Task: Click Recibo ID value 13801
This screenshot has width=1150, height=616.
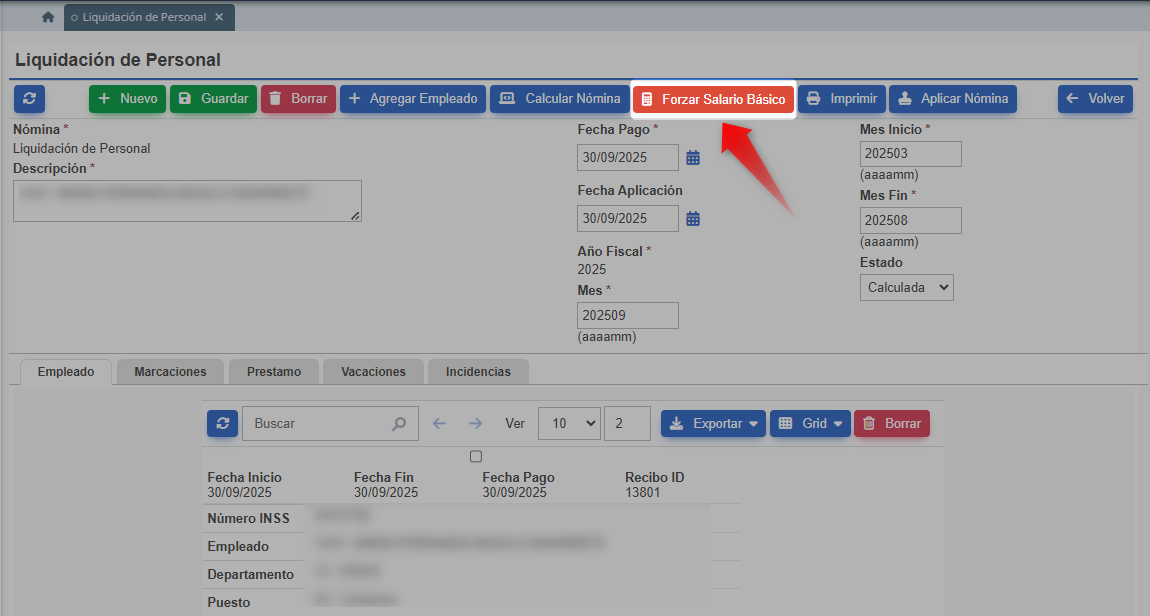Action: [x=642, y=493]
